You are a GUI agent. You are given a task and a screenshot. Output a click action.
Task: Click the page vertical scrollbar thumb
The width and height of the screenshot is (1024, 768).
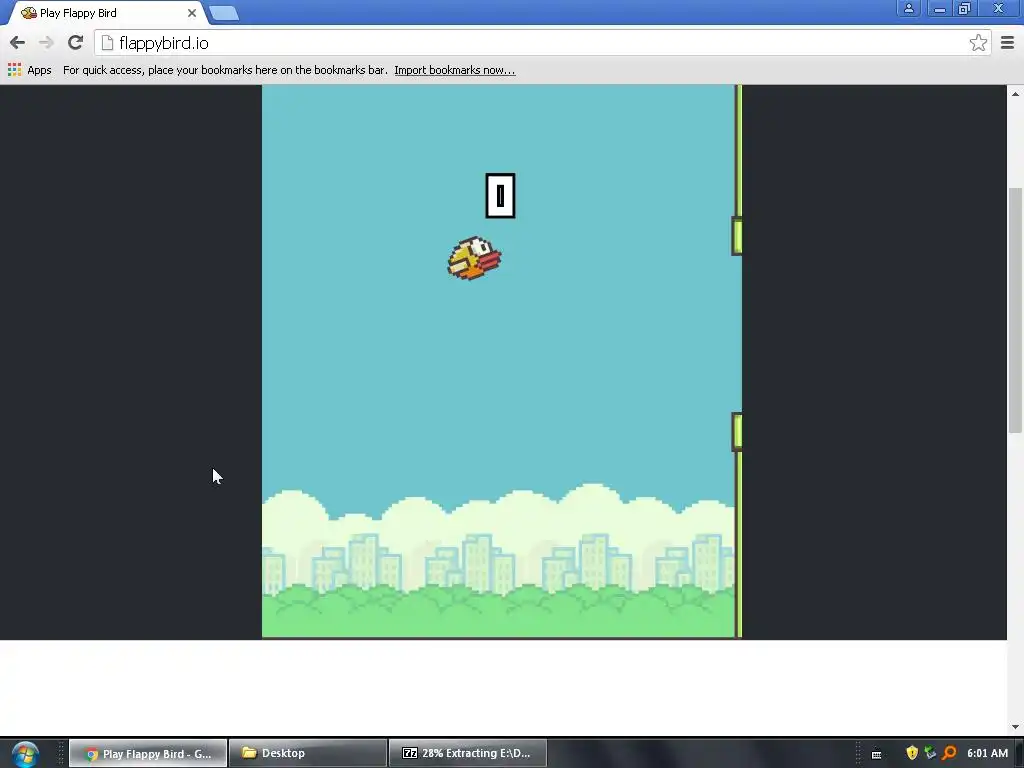[1015, 310]
